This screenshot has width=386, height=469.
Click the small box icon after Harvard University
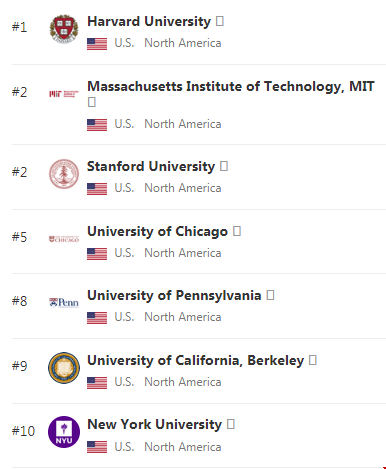pyautogui.click(x=220, y=21)
